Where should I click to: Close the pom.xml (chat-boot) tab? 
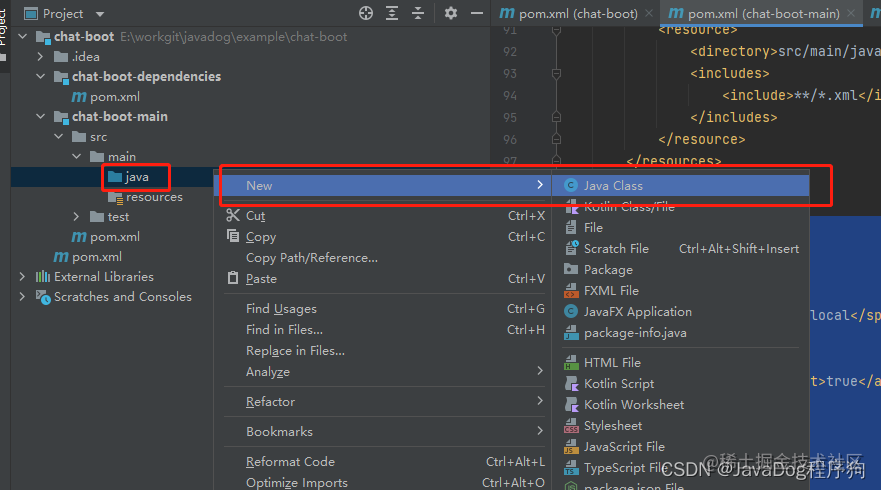coord(649,13)
